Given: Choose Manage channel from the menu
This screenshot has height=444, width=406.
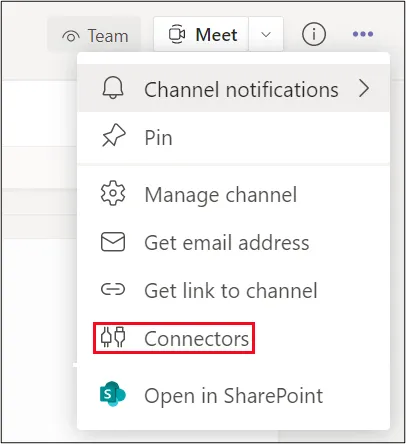Looking at the screenshot, I should (233, 194).
